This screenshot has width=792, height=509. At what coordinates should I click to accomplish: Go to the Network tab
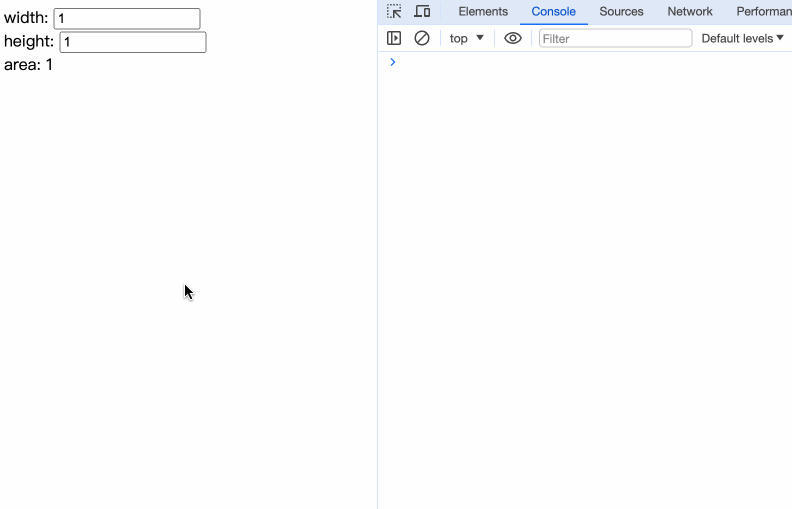click(x=690, y=12)
